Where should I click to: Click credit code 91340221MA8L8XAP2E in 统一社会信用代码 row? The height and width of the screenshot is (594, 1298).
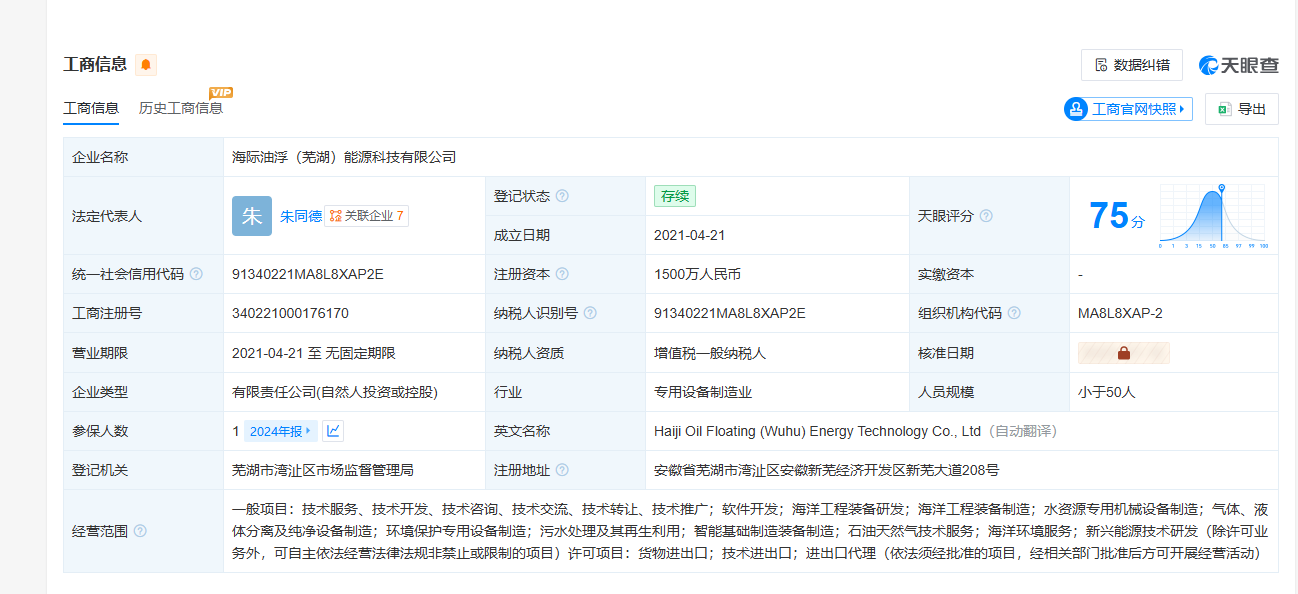[308, 274]
